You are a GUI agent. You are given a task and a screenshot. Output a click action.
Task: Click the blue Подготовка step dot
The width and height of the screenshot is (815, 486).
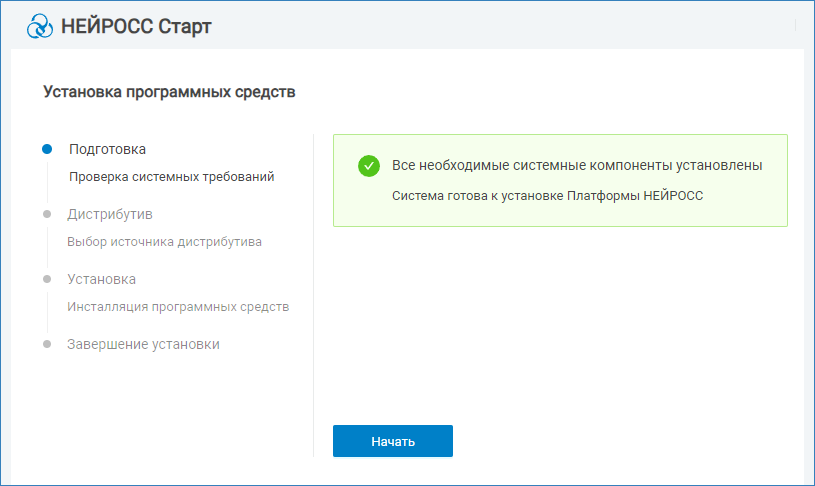(47, 150)
